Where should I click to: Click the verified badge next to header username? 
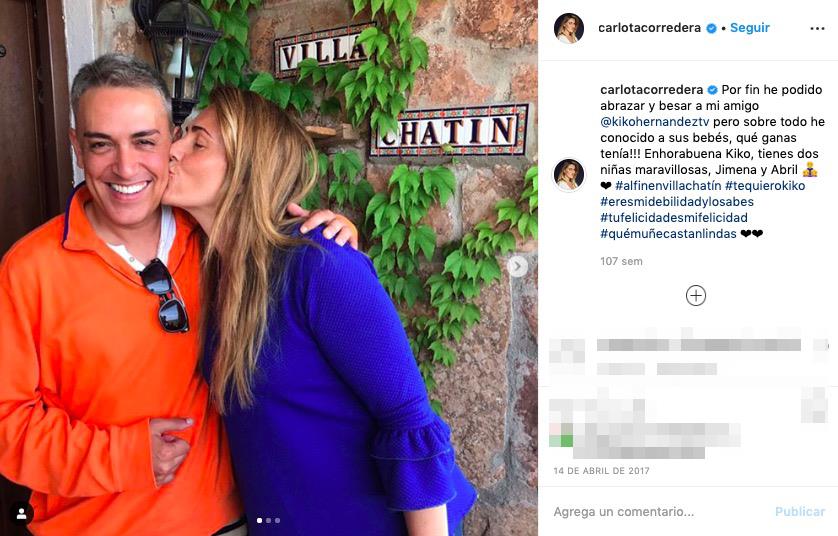pos(711,28)
